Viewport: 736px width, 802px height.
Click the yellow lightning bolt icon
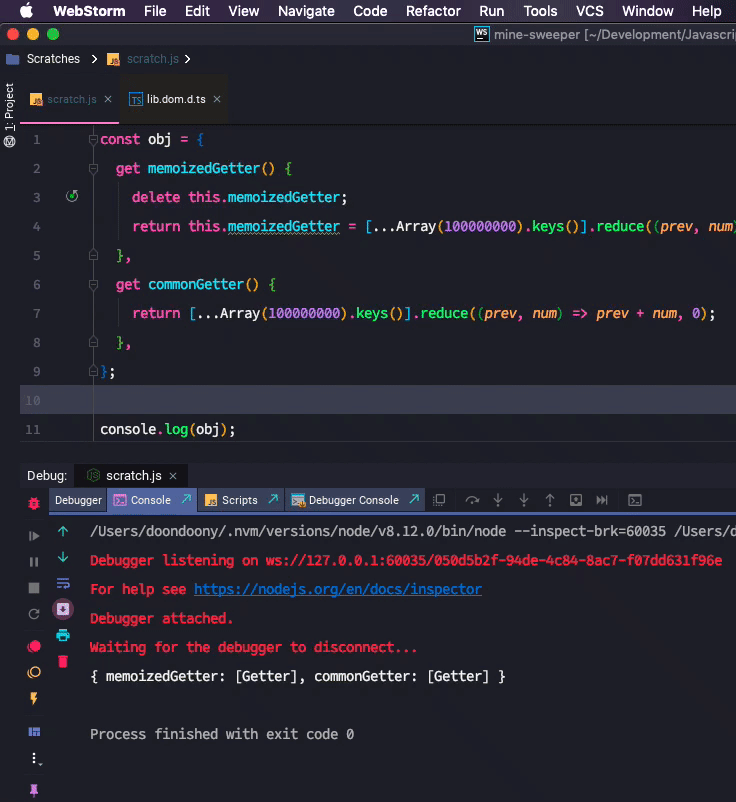(x=34, y=698)
